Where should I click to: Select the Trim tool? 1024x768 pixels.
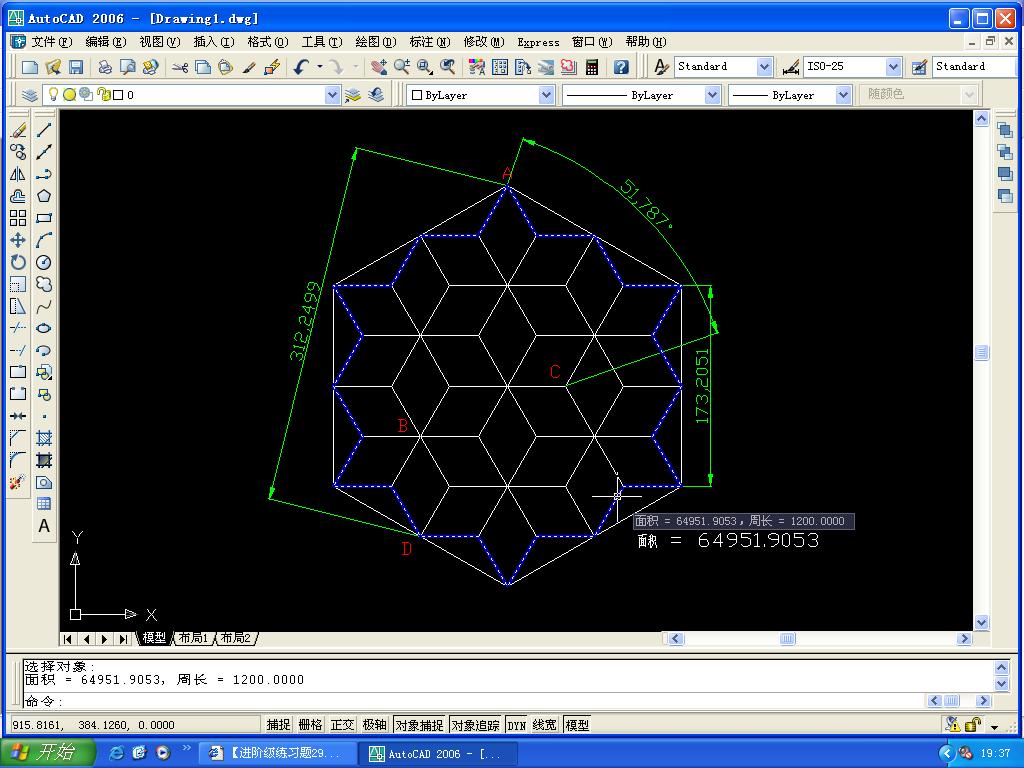coord(18,328)
